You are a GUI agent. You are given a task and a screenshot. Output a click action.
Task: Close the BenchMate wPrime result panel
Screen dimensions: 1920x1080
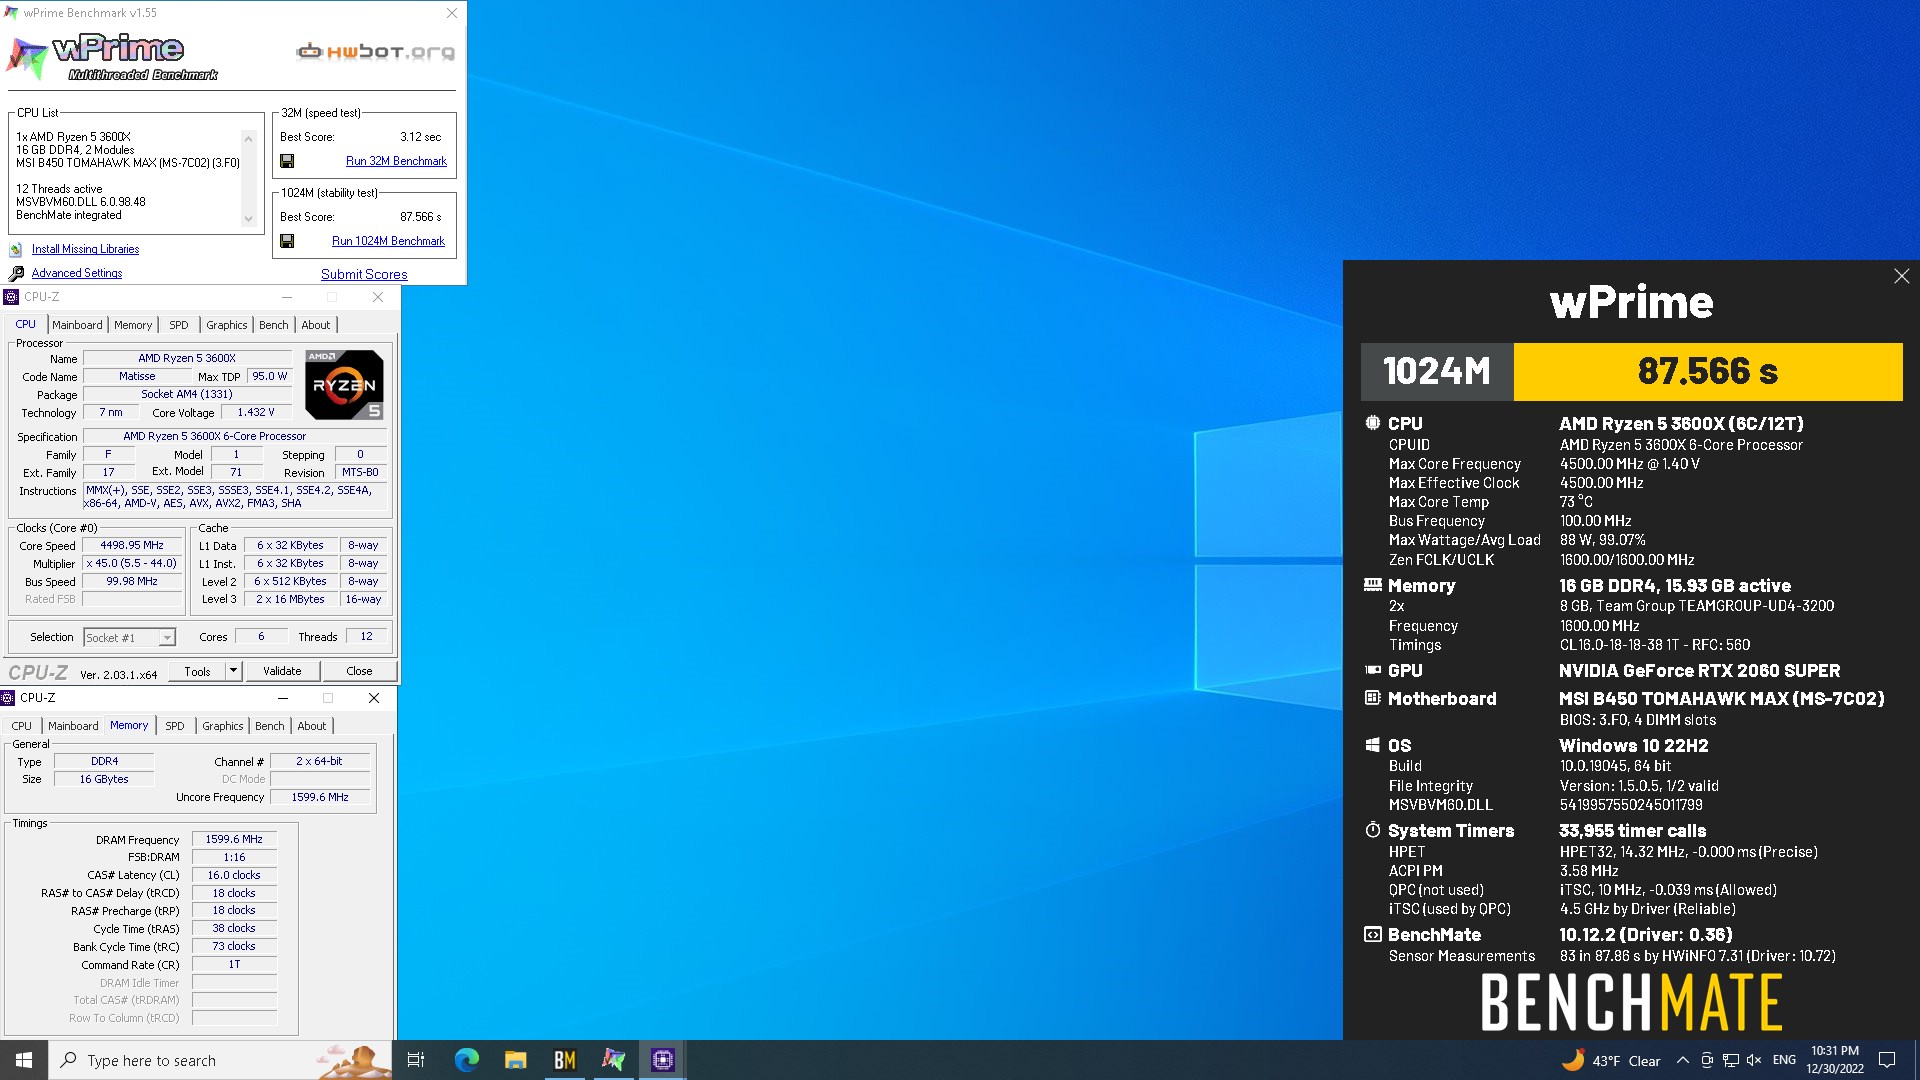(1901, 276)
